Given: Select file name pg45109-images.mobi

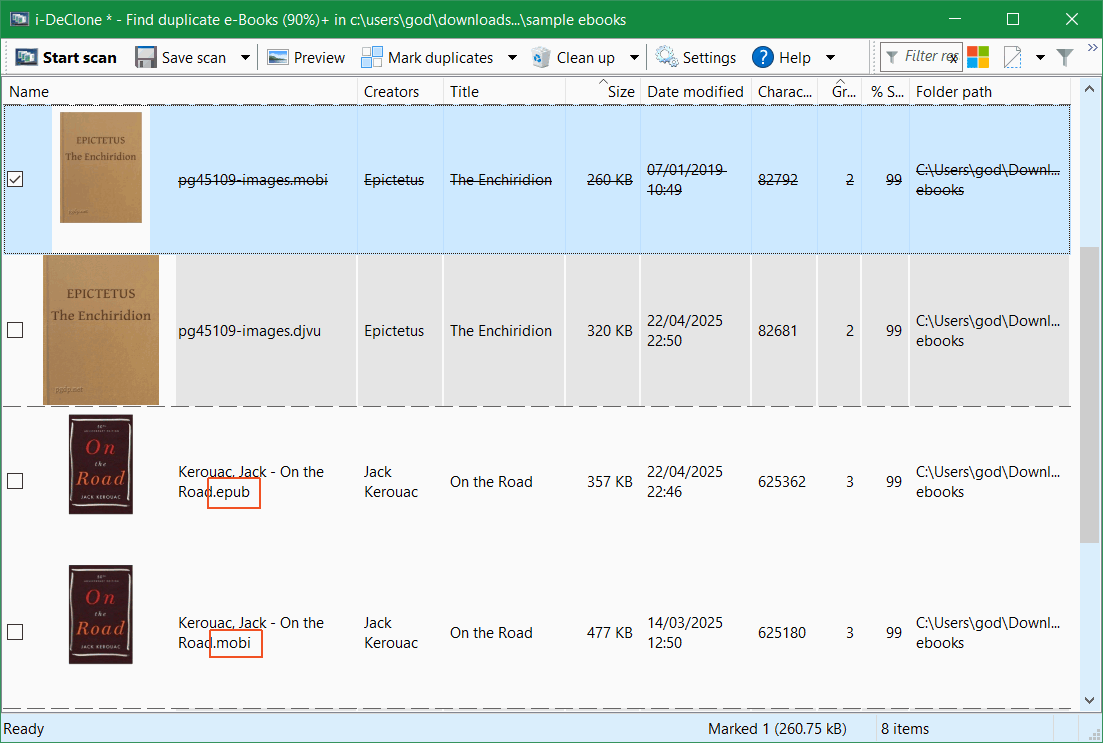Looking at the screenshot, I should point(253,179).
